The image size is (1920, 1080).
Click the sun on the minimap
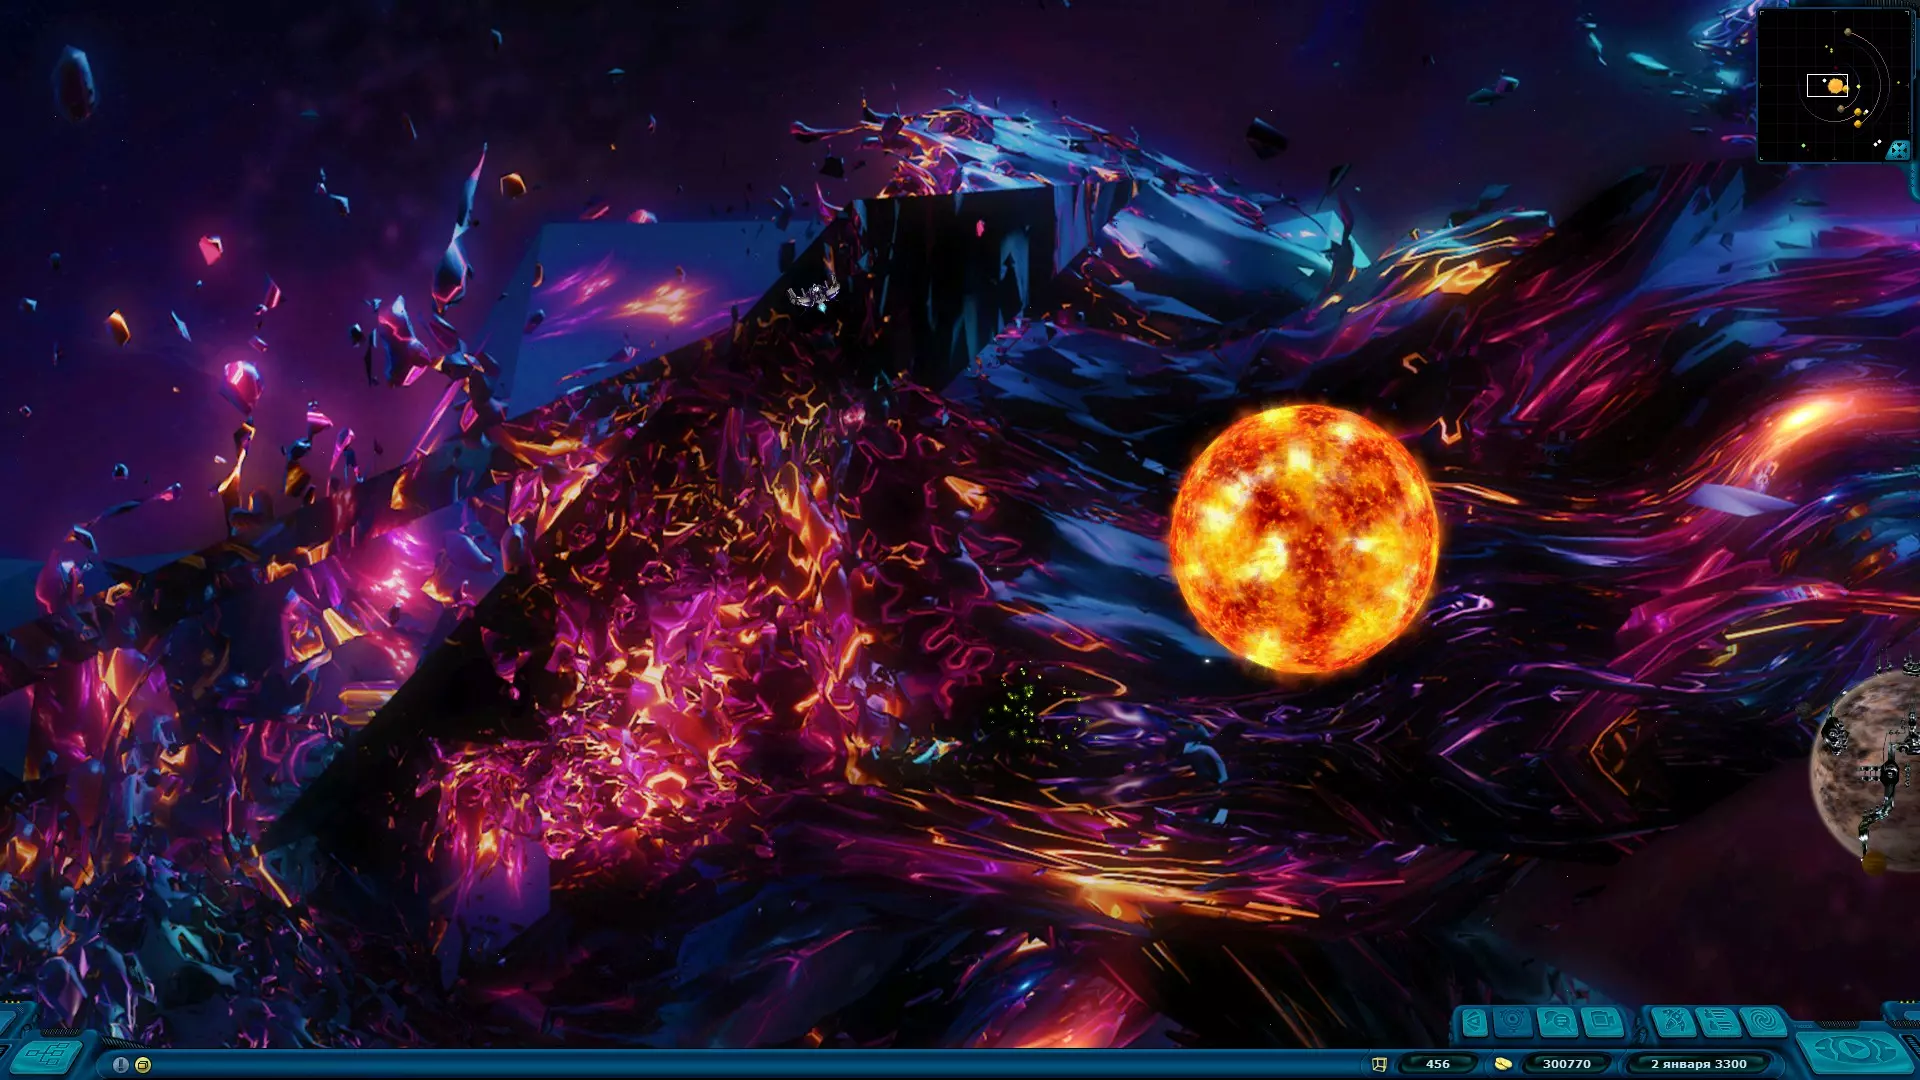tap(1836, 86)
